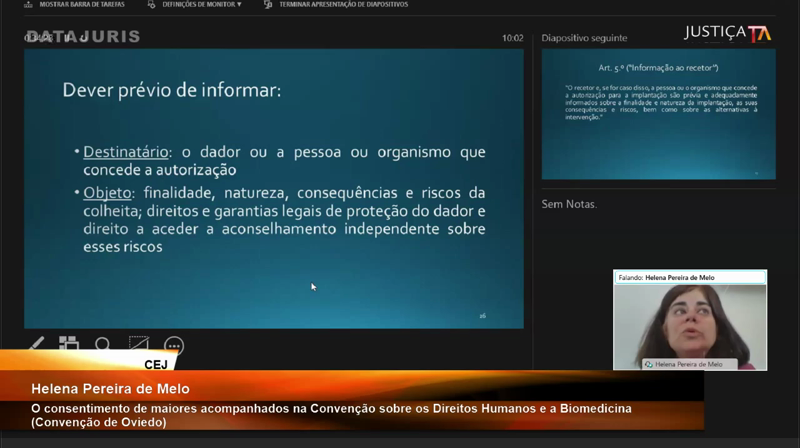Click the next slide preview thumbnail
The image size is (800, 448).
(658, 114)
